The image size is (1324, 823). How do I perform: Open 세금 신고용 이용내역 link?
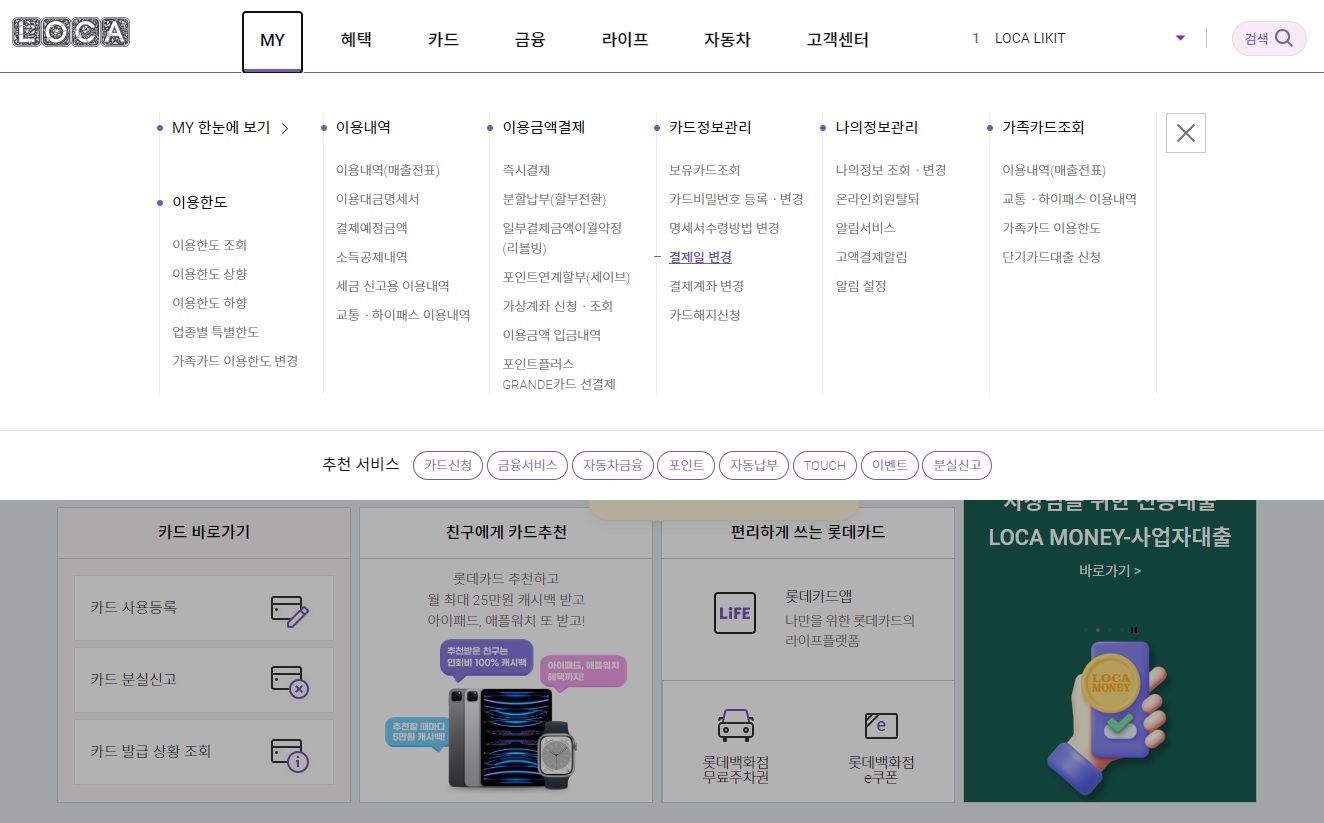[392, 286]
